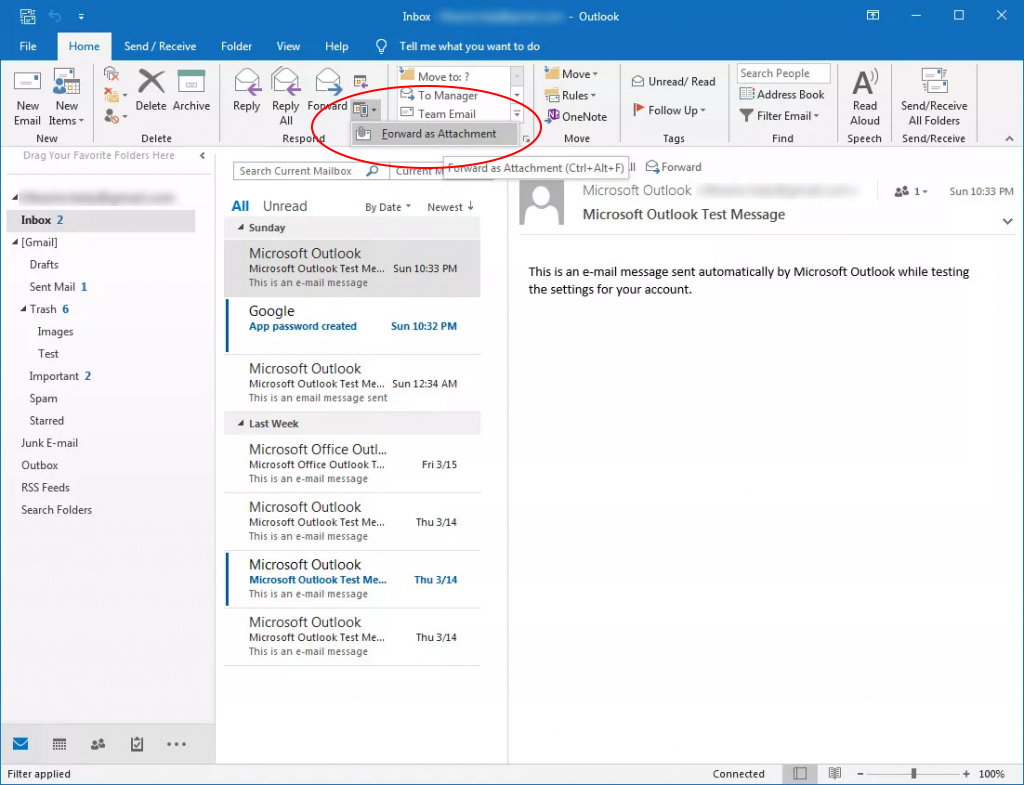The height and width of the screenshot is (785, 1024).
Task: Click the Archive icon in ribbon
Action: pos(191,91)
